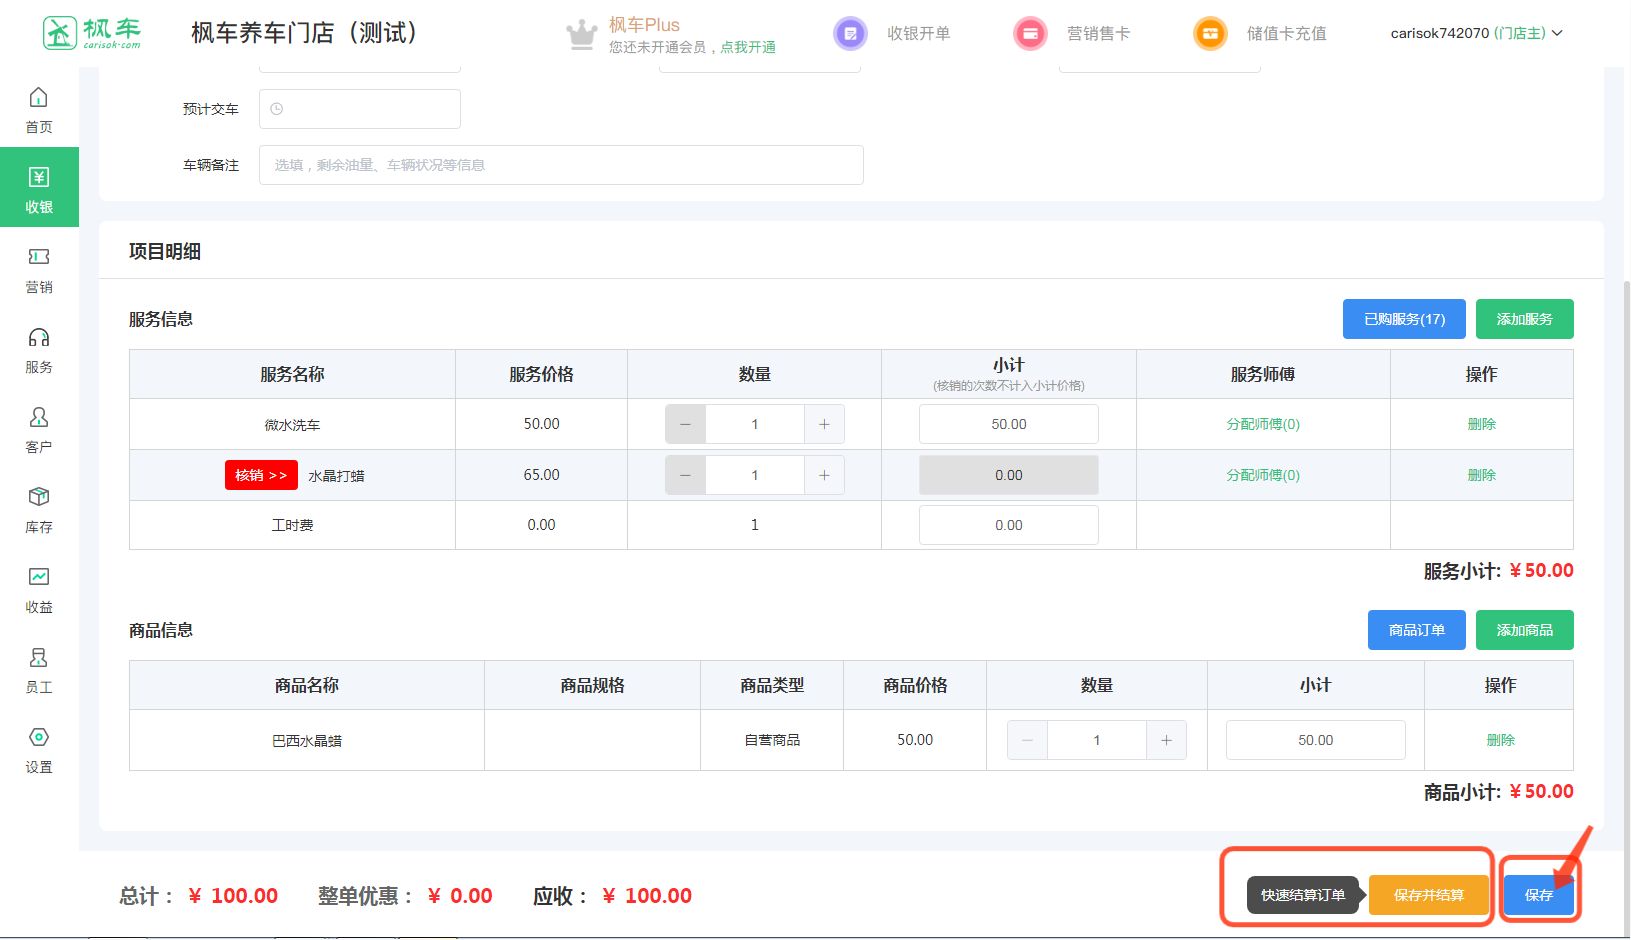Viewport: 1631px width, 940px height.
Task: Open the 预计交车 time picker field
Action: click(360, 109)
